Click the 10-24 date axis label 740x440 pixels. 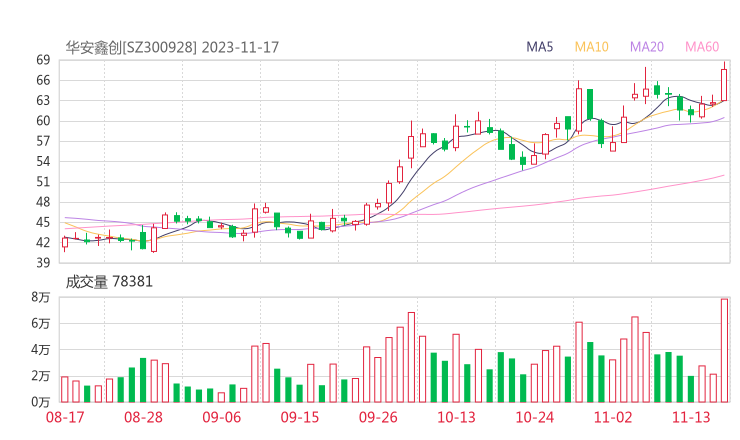(534, 417)
